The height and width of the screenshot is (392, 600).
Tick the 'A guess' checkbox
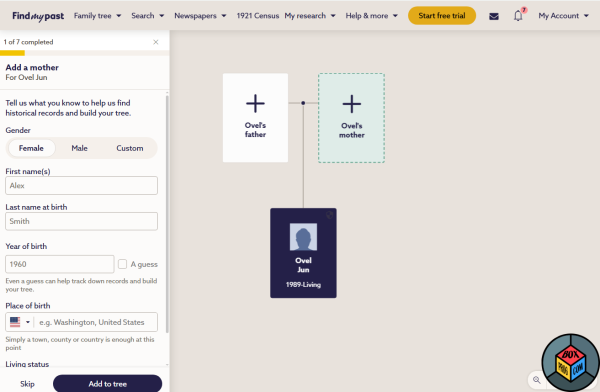click(122, 264)
